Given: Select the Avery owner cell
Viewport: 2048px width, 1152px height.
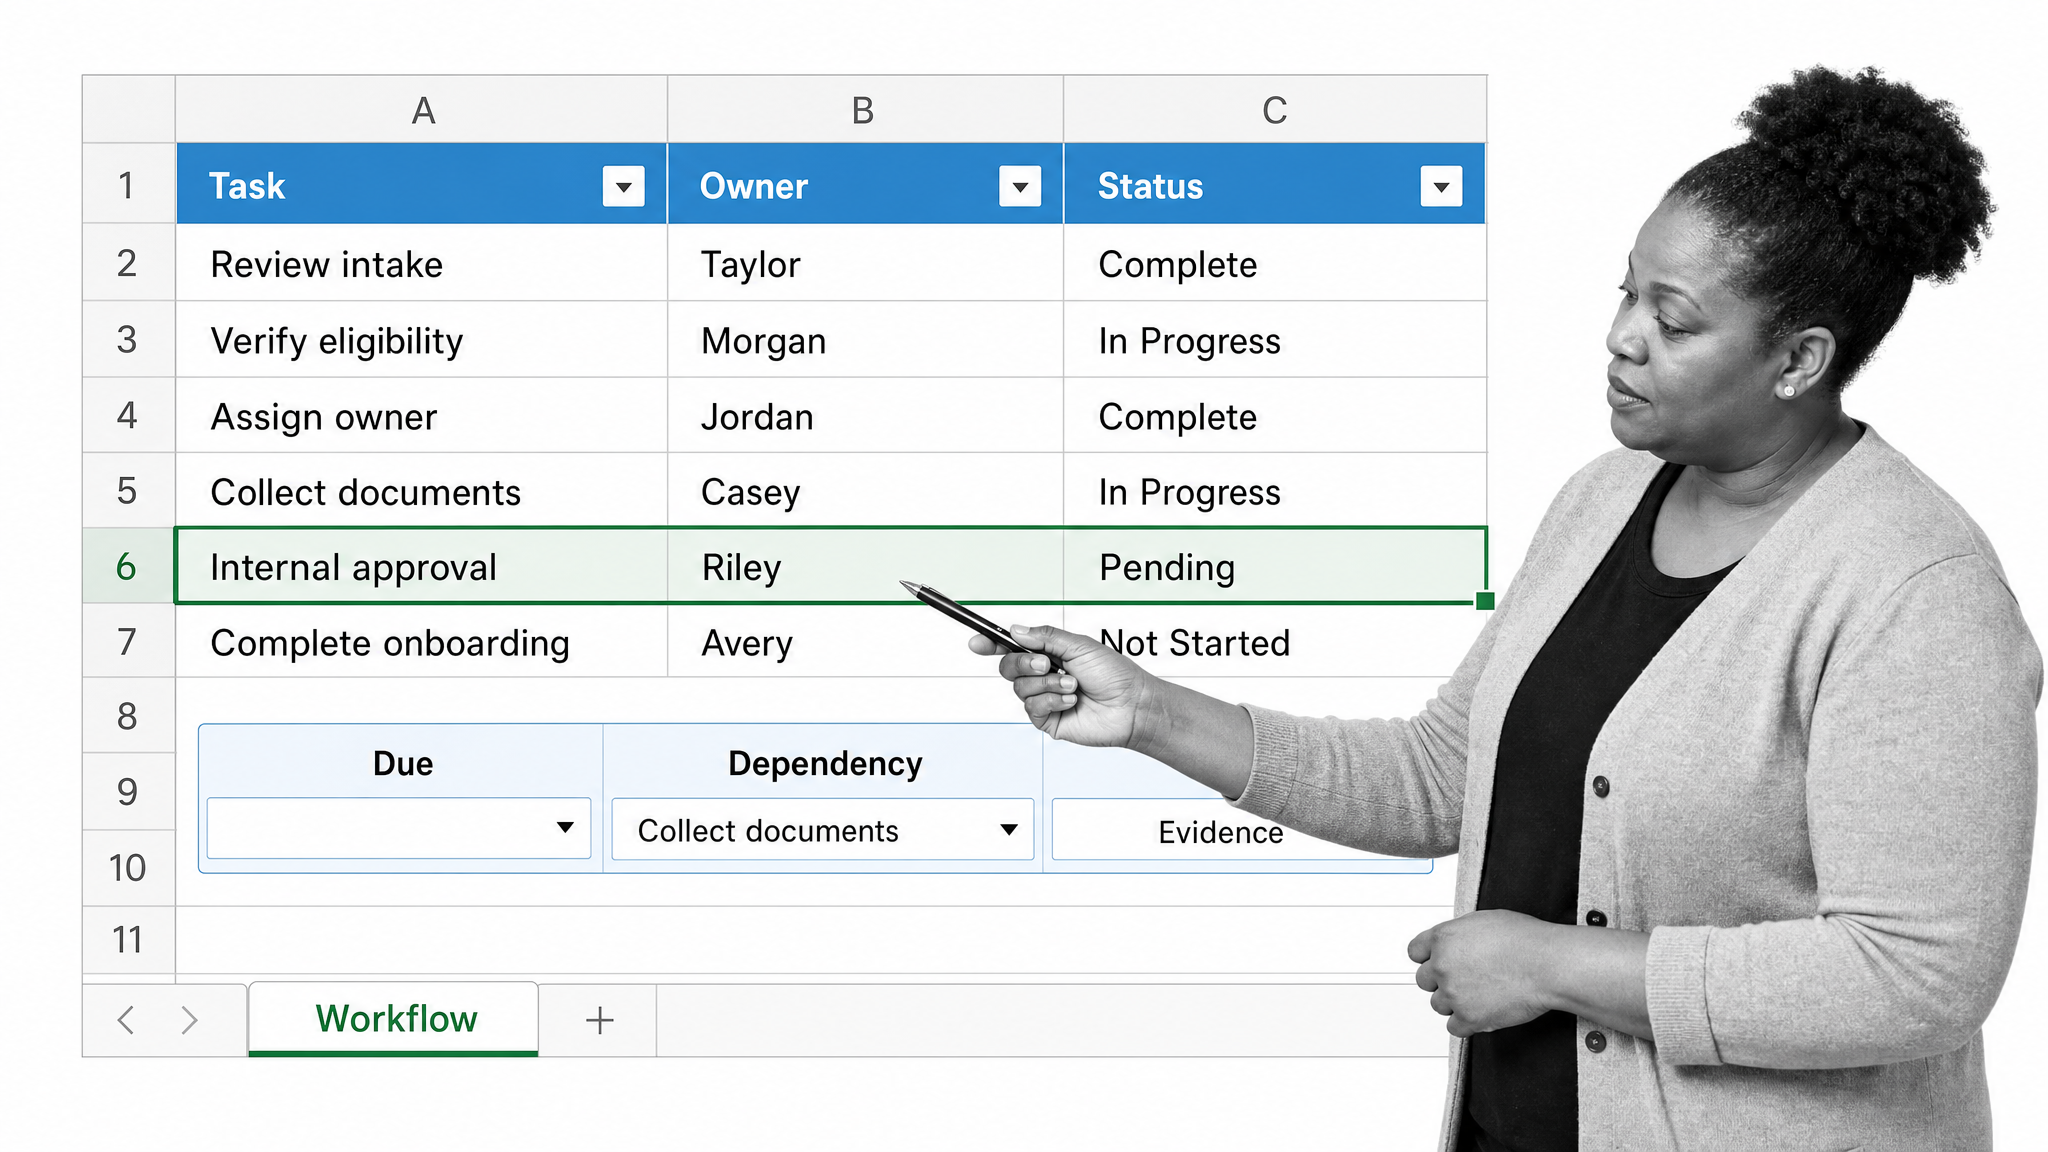Looking at the screenshot, I should tap(865, 641).
